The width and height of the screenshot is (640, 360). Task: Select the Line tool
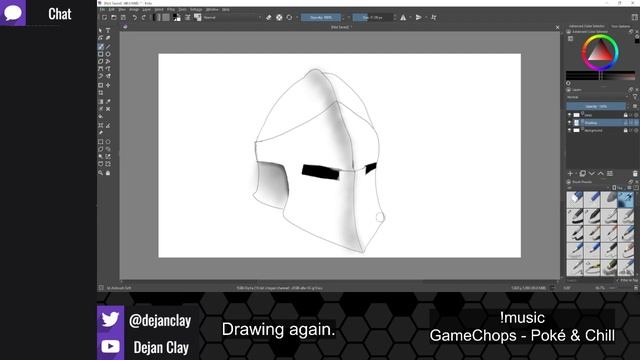point(108,47)
